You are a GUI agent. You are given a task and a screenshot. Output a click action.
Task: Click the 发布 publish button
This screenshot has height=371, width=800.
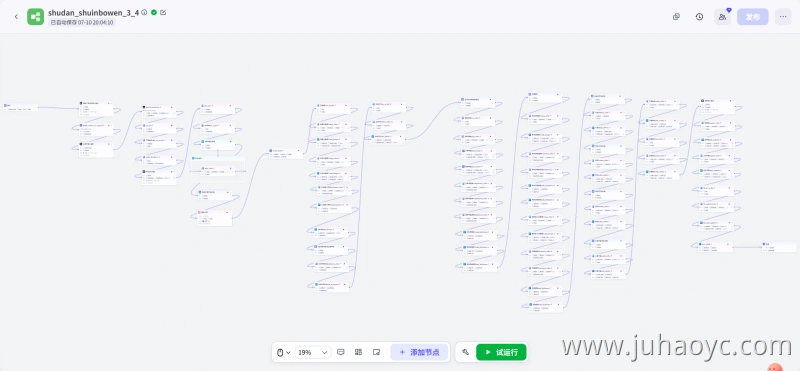click(753, 17)
